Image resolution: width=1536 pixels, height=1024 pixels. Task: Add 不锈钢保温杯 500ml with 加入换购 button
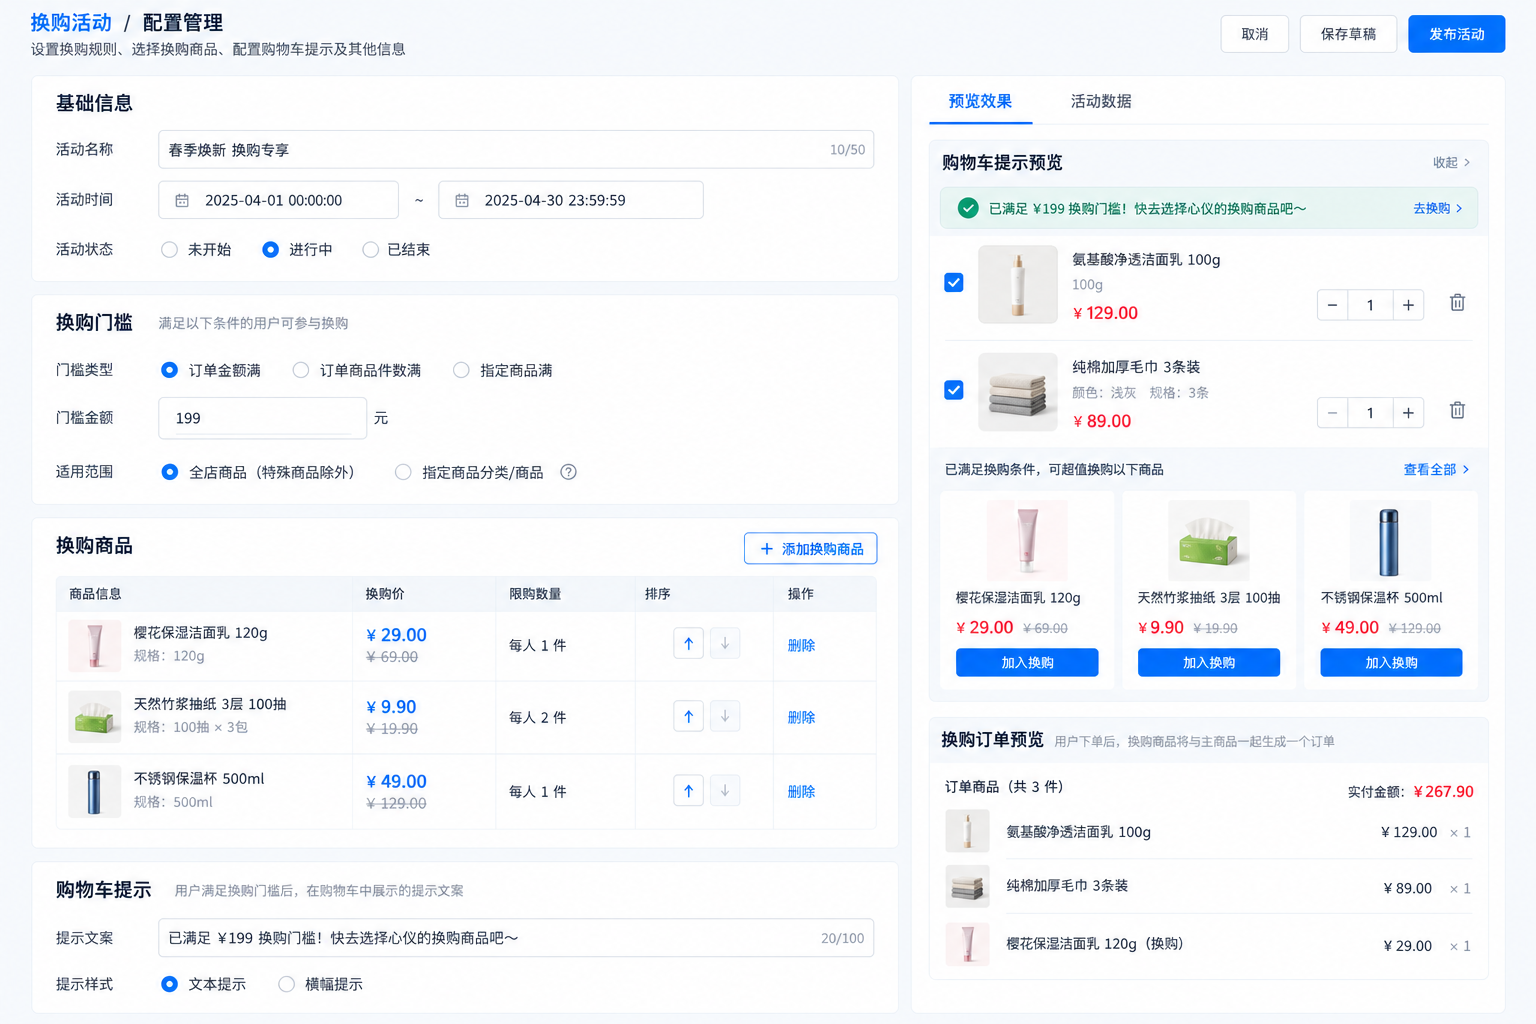coord(1391,662)
